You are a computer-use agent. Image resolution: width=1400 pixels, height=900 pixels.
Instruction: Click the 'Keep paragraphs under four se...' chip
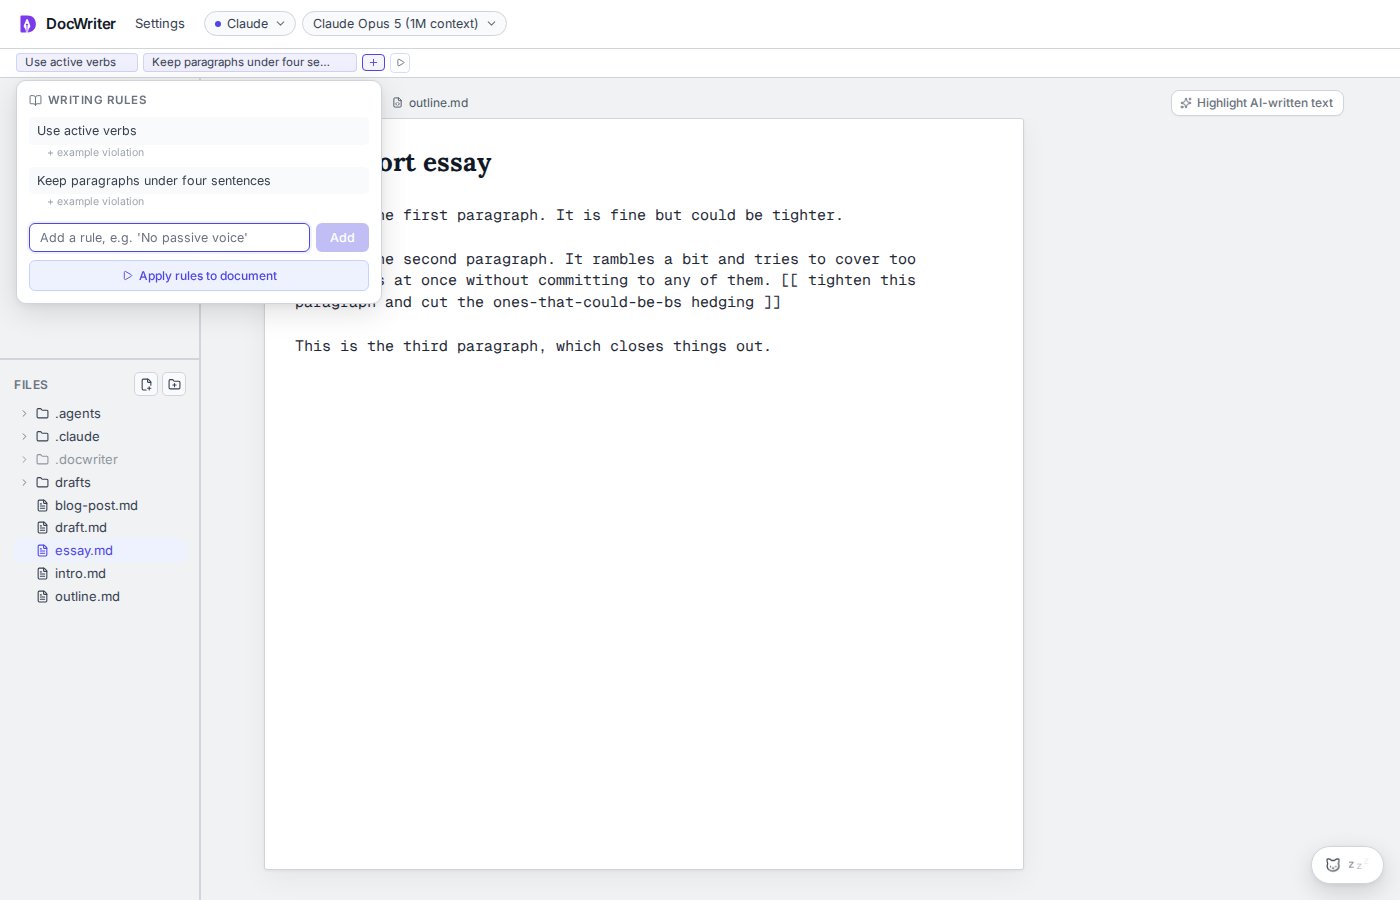(x=250, y=62)
